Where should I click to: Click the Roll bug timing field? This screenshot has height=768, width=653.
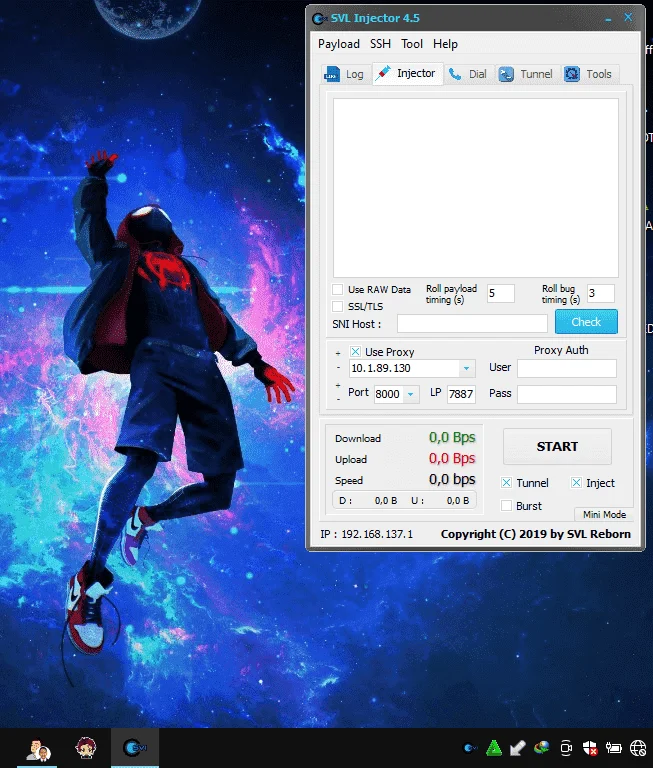point(601,293)
